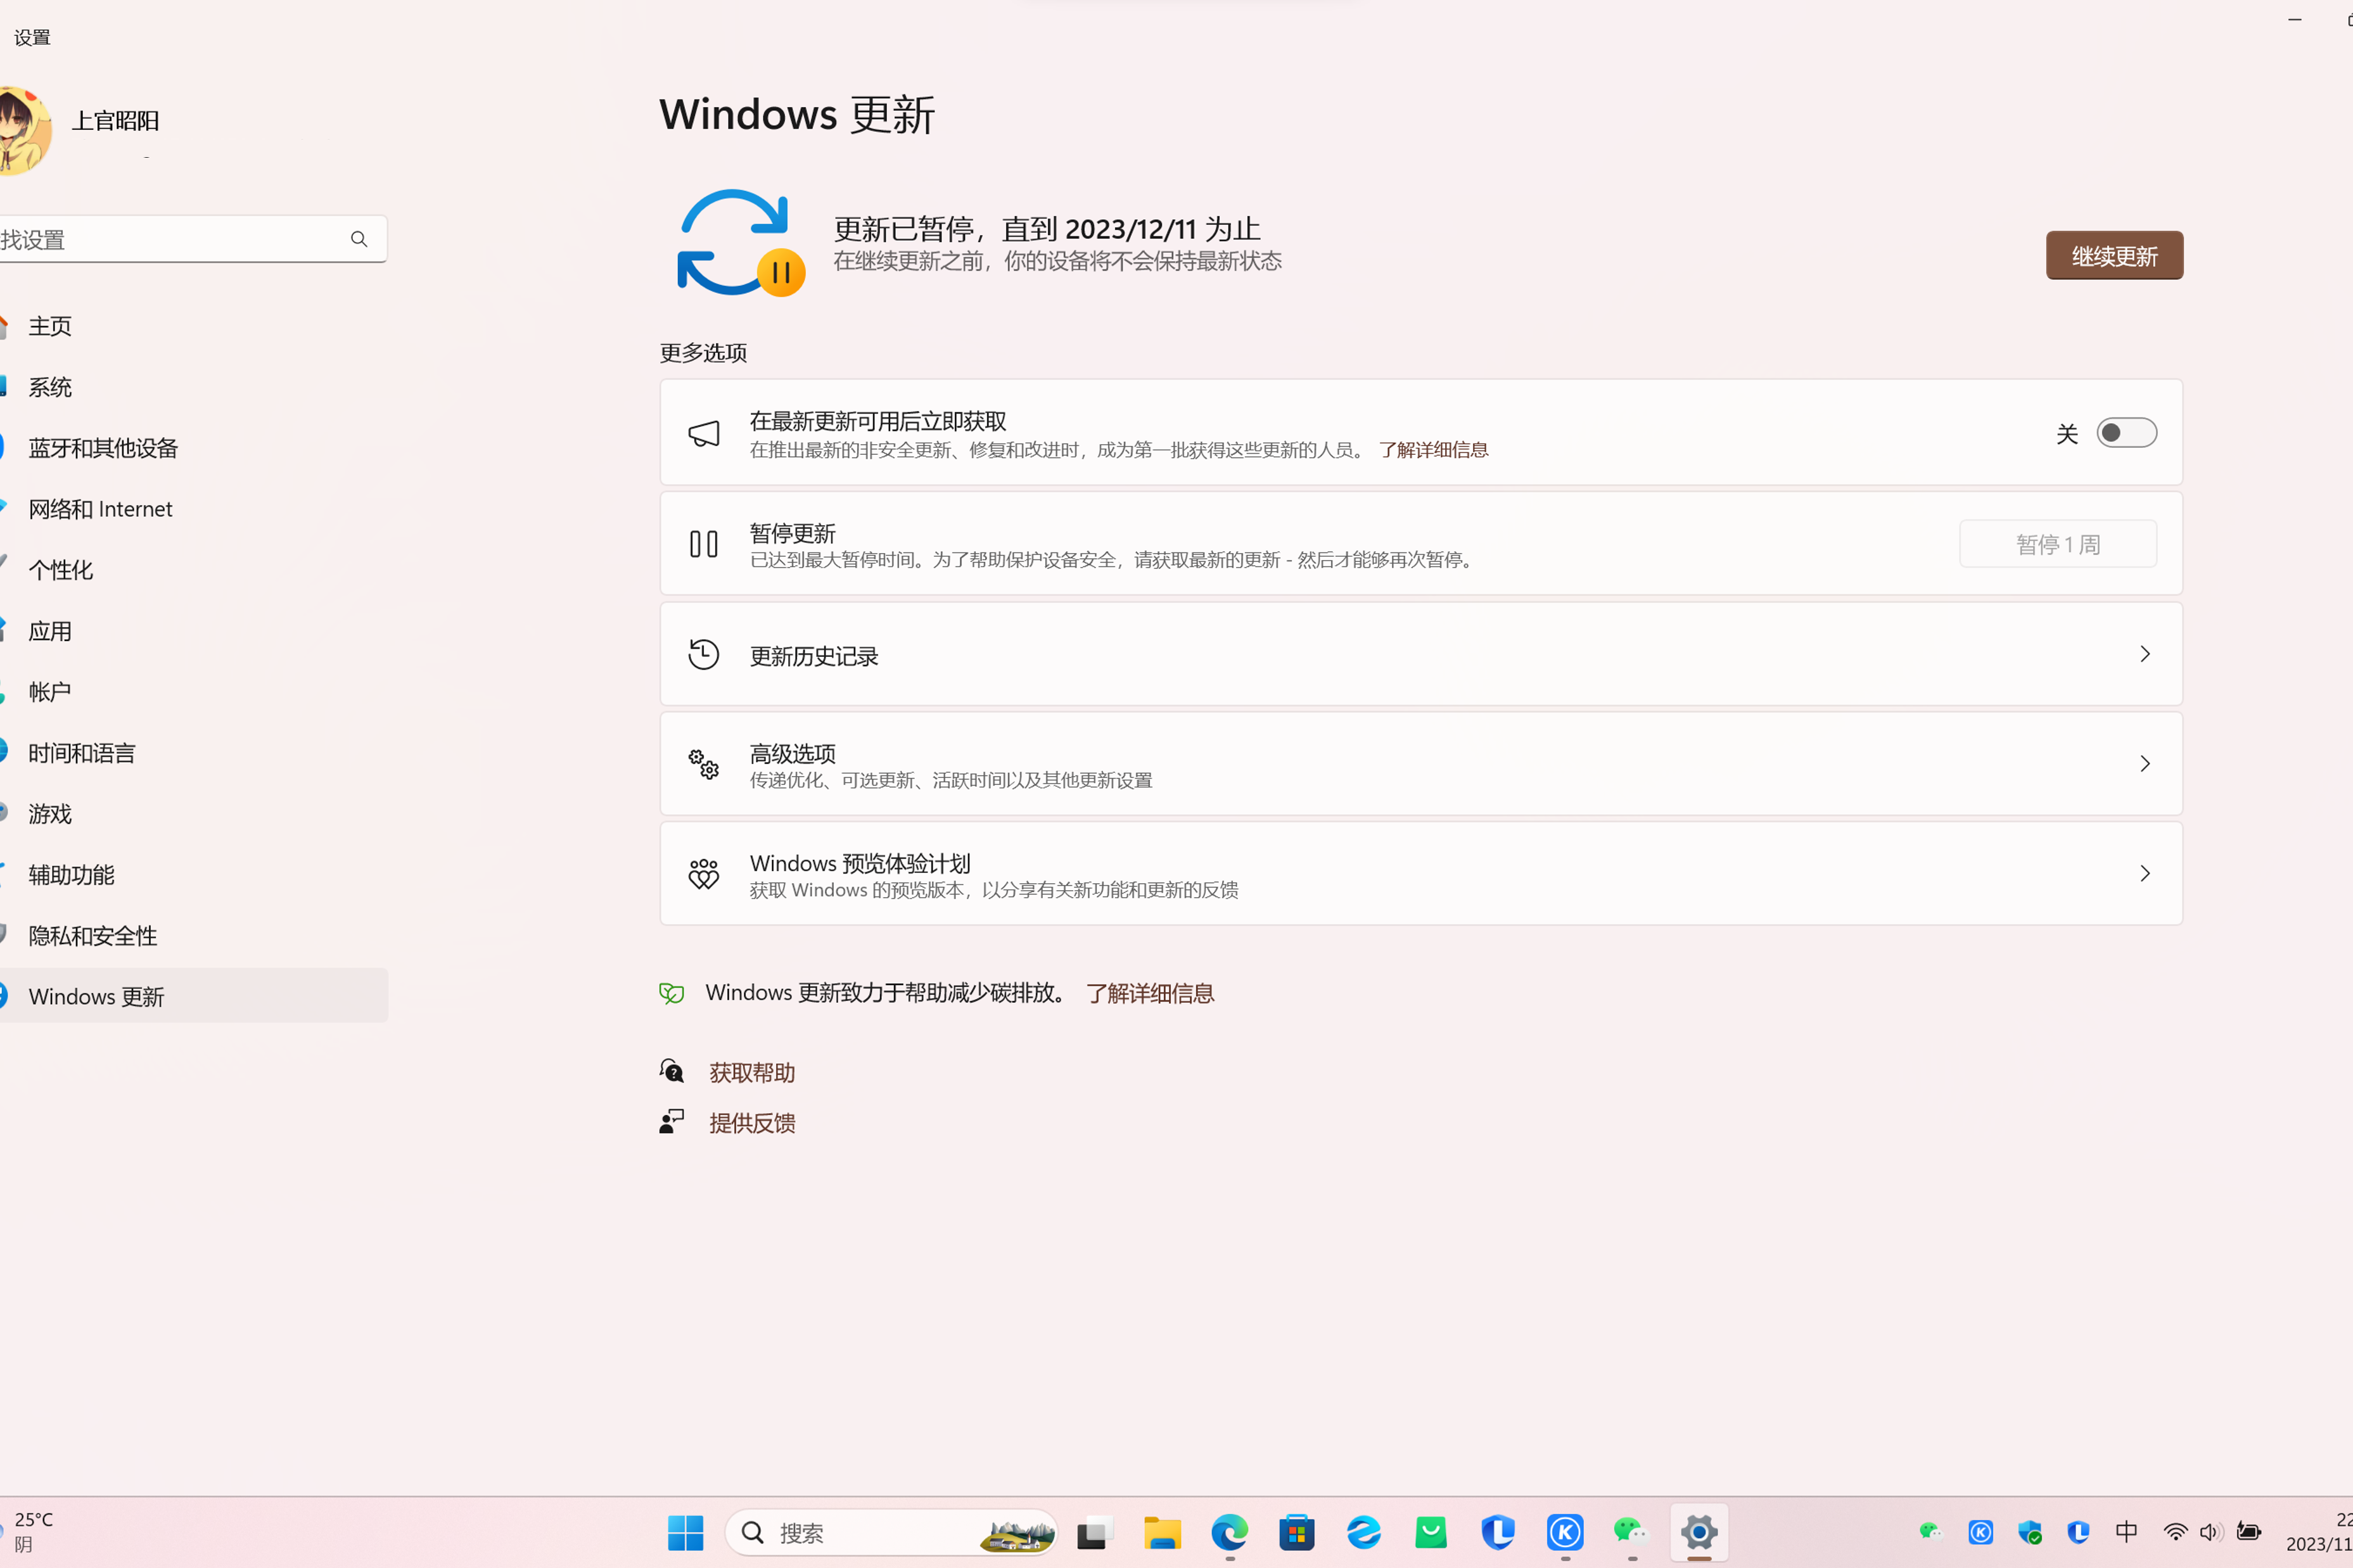Open Task View icon on taskbar
Image resolution: width=2353 pixels, height=1568 pixels.
click(x=1095, y=1532)
